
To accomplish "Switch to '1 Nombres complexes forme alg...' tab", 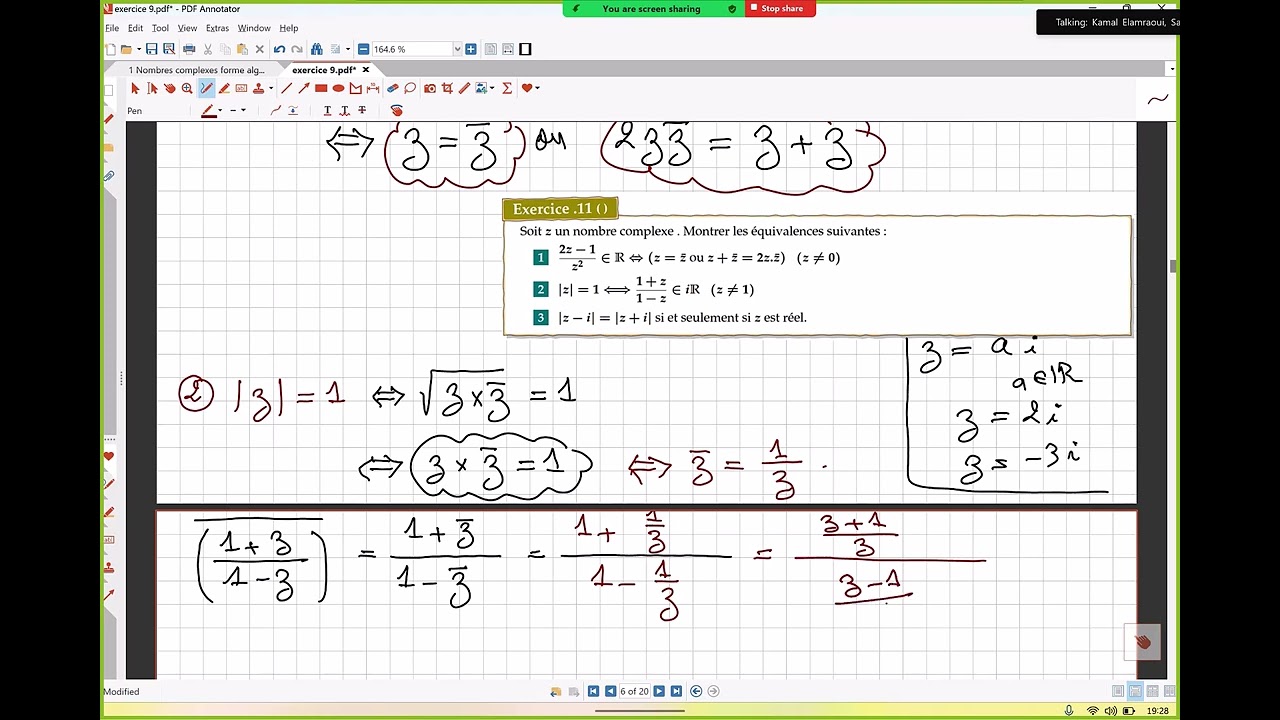I will 196,70.
